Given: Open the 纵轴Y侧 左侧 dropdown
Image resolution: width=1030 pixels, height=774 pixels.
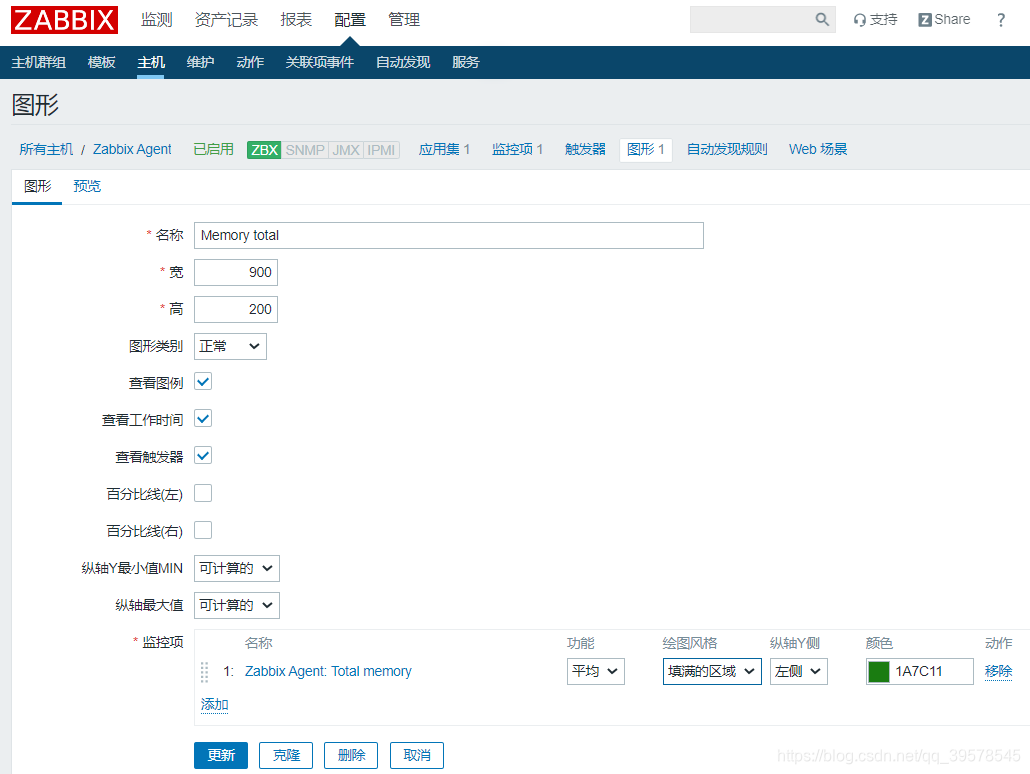Looking at the screenshot, I should 798,672.
